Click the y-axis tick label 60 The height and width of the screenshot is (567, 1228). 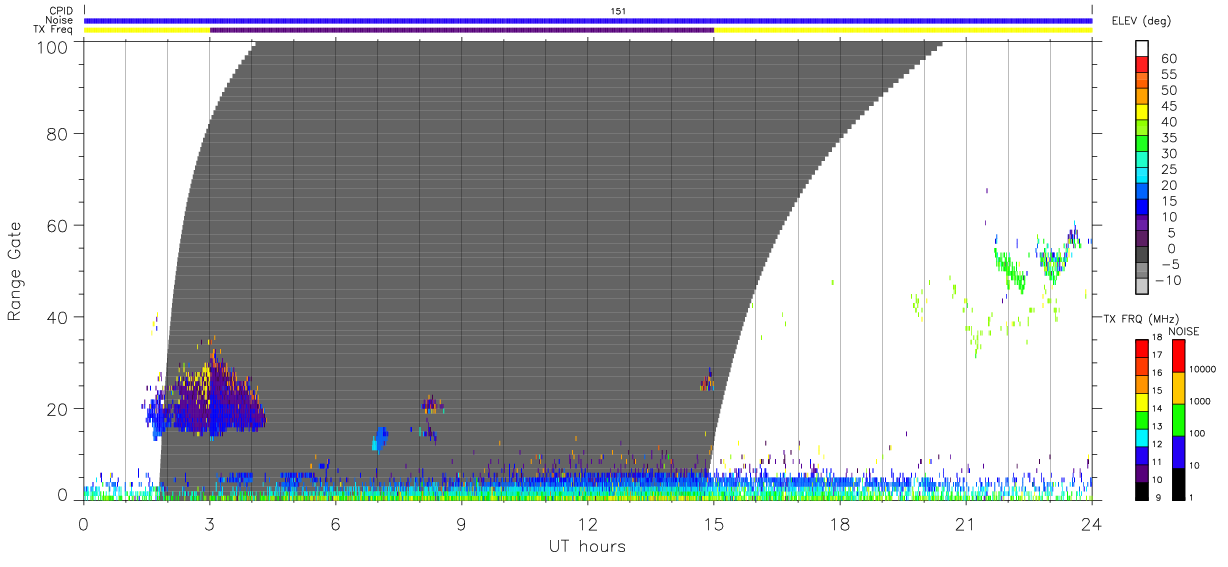pos(59,225)
